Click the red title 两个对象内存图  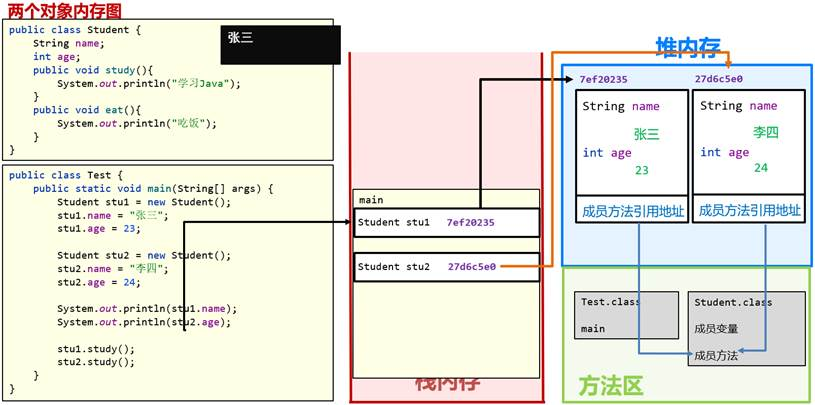tap(64, 9)
